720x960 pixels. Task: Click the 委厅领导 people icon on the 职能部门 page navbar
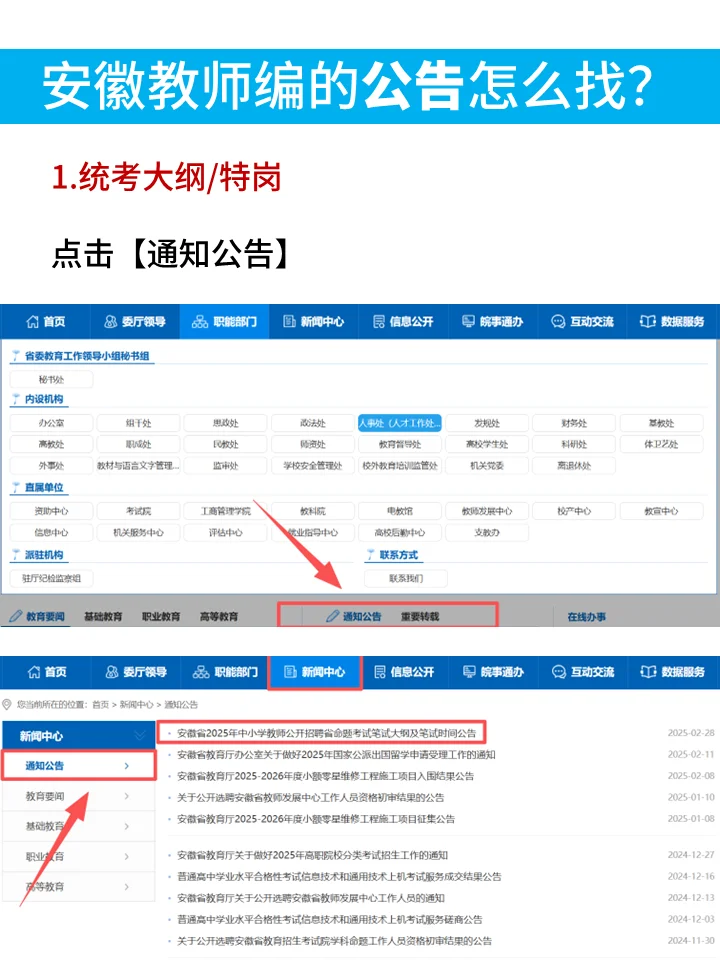[111, 321]
